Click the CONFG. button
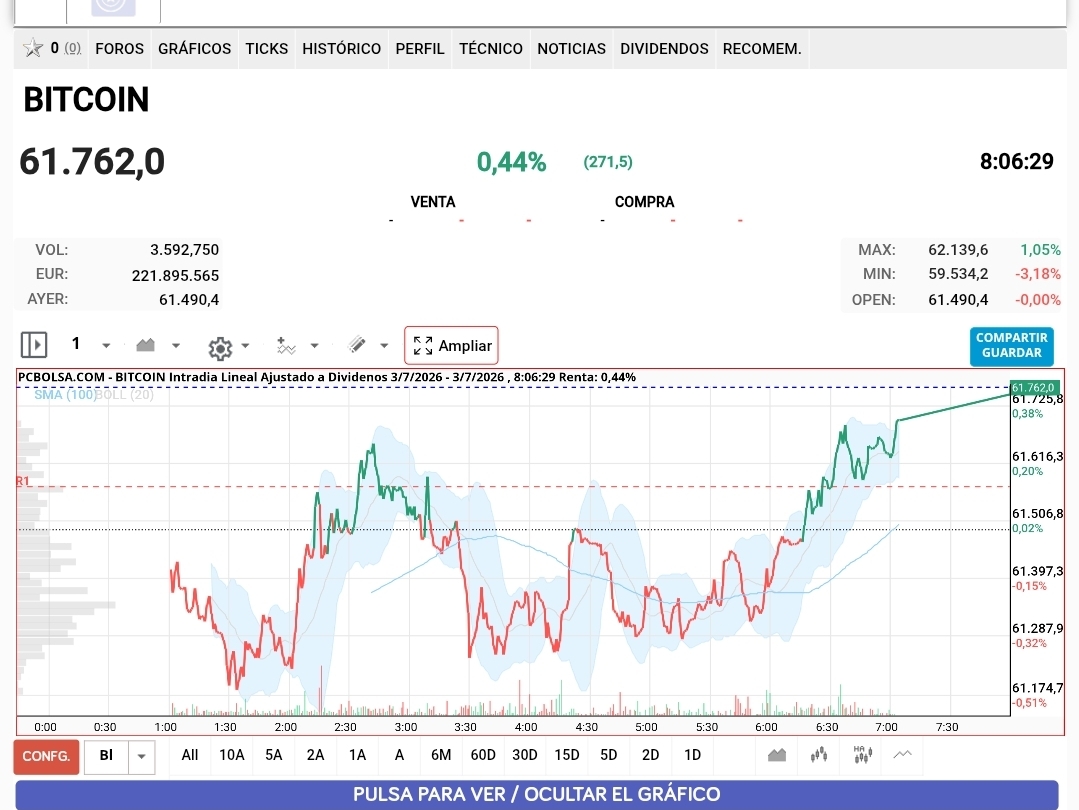Image resolution: width=1079 pixels, height=810 pixels. pos(46,756)
